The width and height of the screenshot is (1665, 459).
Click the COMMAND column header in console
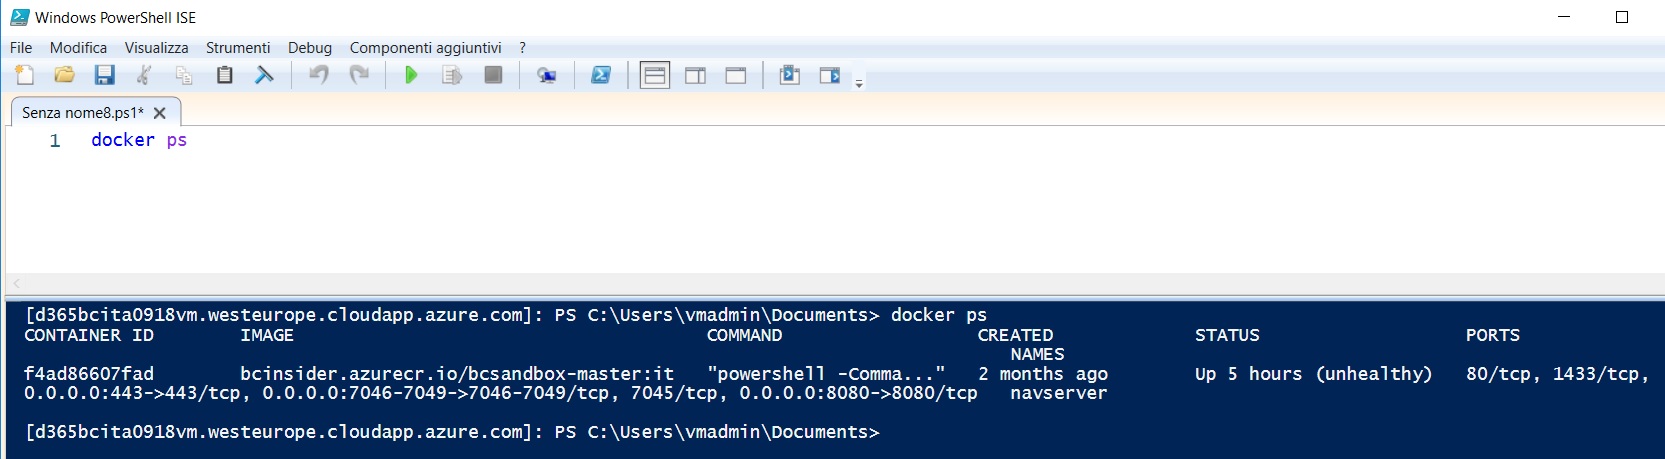tap(745, 335)
